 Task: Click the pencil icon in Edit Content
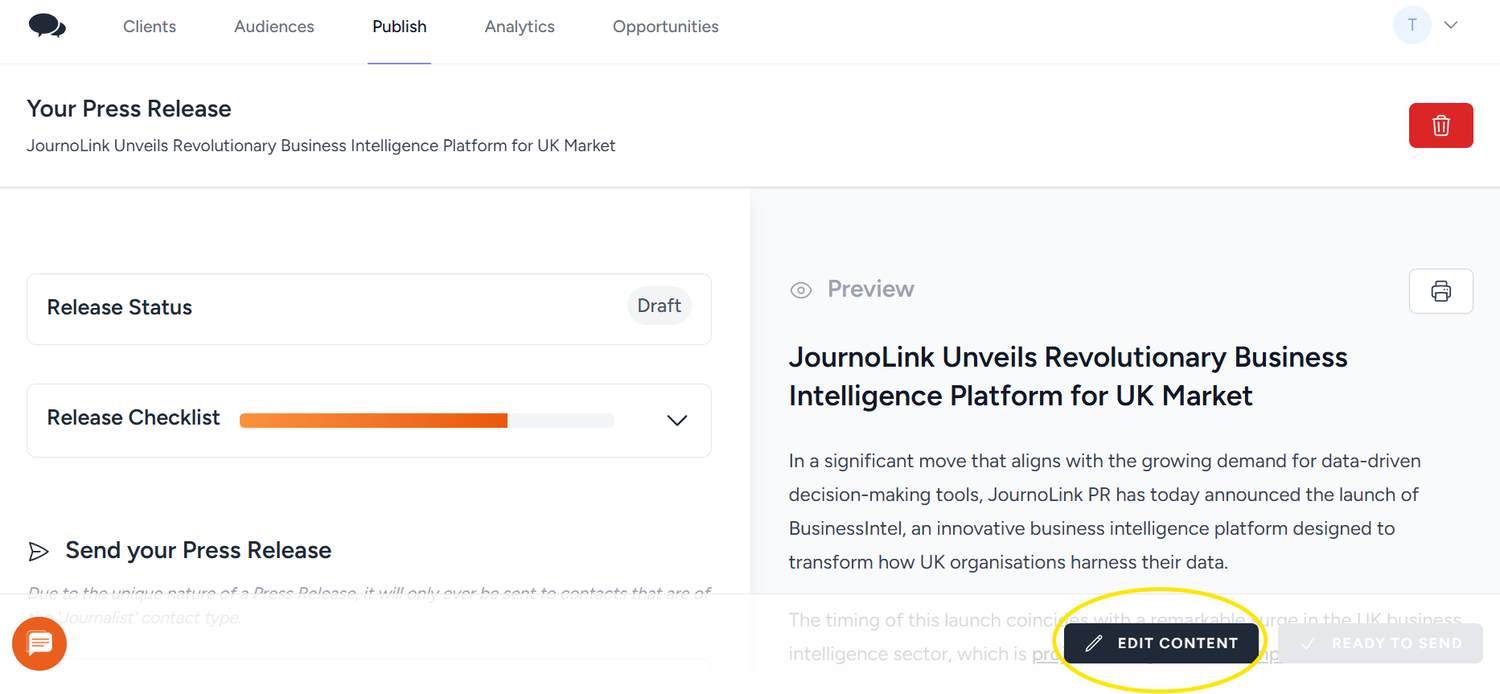click(x=1094, y=643)
